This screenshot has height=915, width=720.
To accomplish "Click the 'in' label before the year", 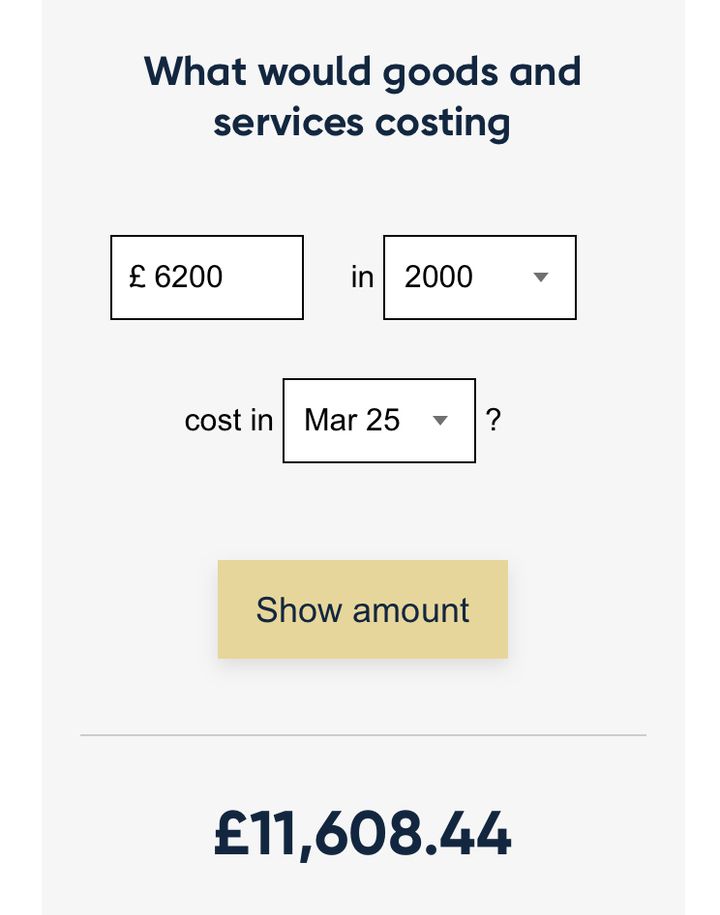I will 362,277.
